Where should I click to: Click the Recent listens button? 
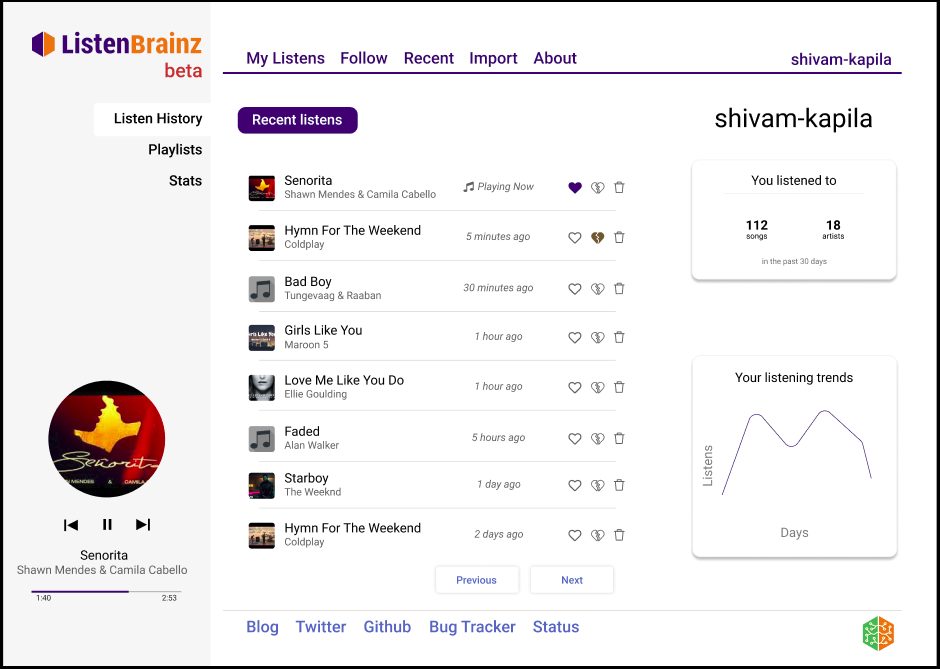point(297,120)
